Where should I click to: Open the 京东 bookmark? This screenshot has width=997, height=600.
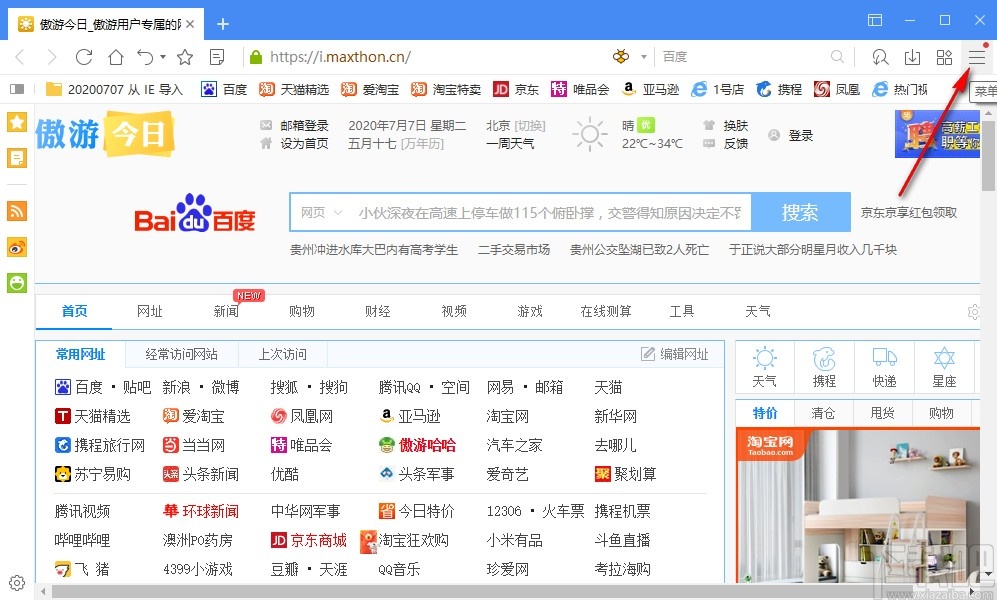click(516, 89)
